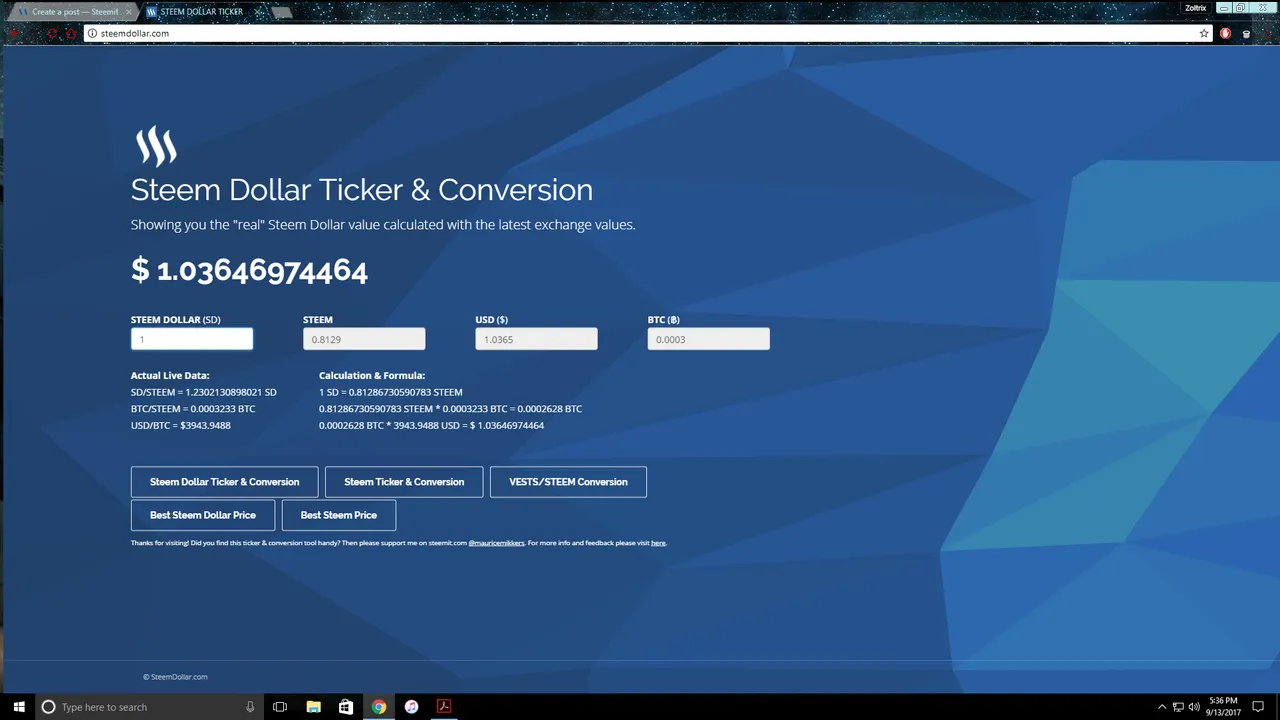Click the microphone icon in taskbar search

(x=250, y=707)
